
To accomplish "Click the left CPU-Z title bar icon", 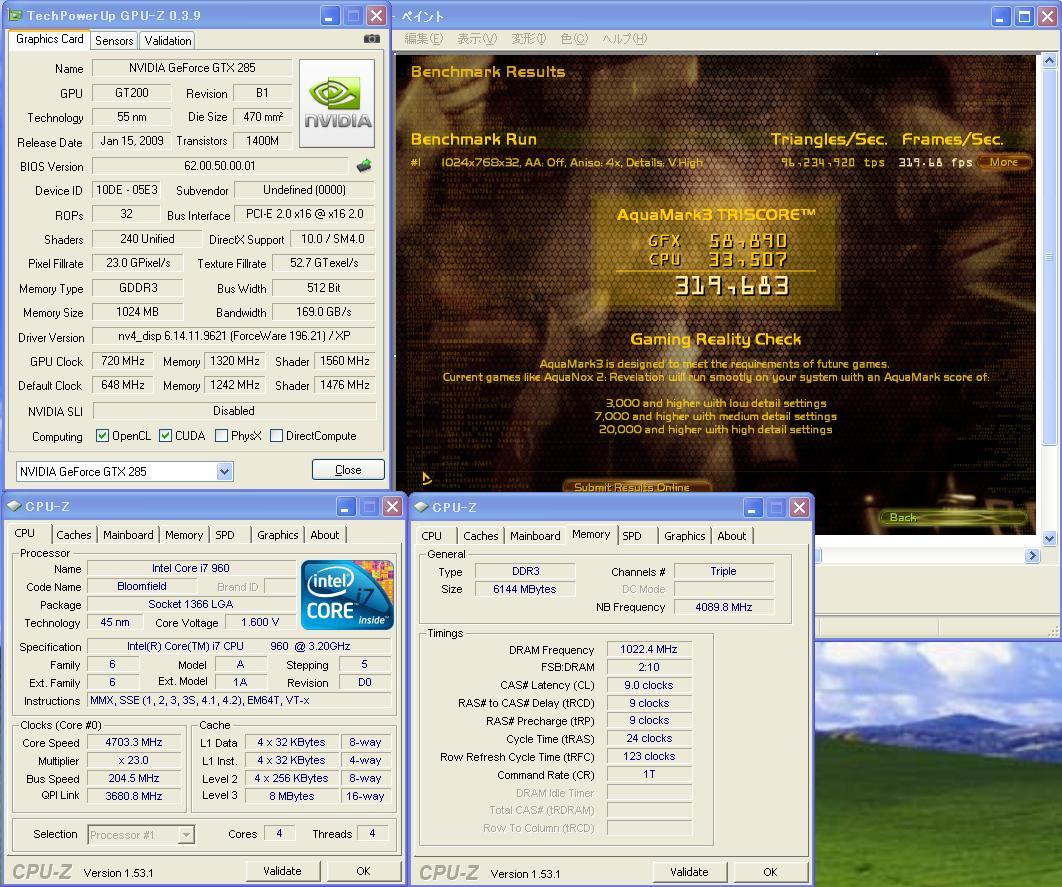I will click(x=14, y=506).
